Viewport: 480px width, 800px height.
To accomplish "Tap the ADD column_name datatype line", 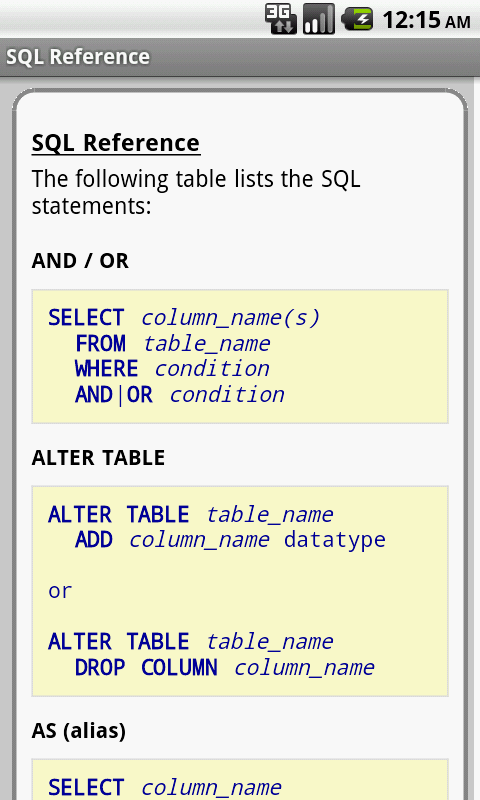I will click(x=230, y=540).
